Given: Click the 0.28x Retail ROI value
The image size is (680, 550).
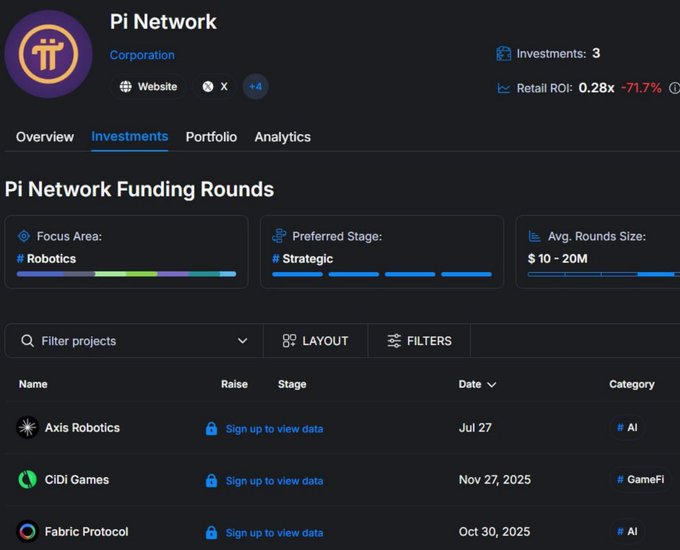Looking at the screenshot, I should [x=596, y=88].
